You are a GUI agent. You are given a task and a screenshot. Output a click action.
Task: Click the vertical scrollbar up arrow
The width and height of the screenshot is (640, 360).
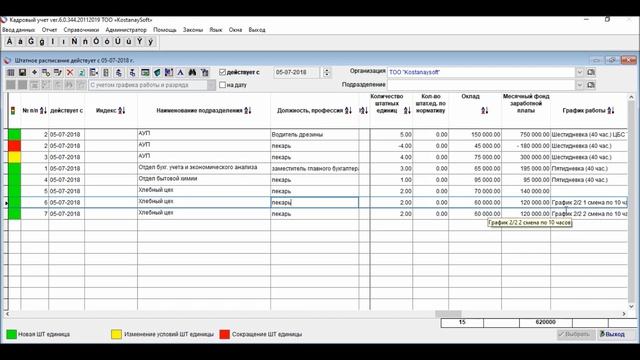tap(631, 97)
